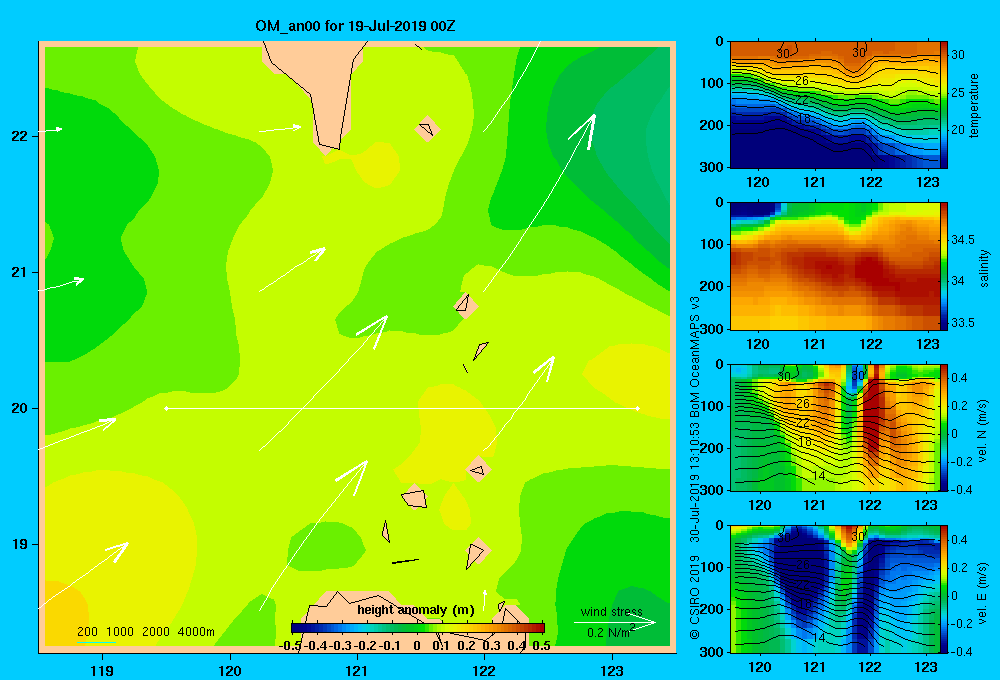Click the longitude 121 label on main map
The height and width of the screenshot is (680, 1000).
[x=357, y=670]
